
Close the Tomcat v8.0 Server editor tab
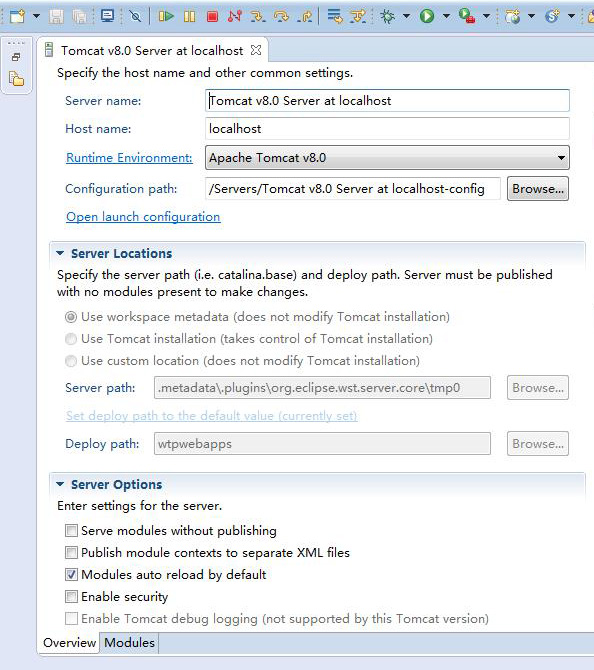[256, 50]
